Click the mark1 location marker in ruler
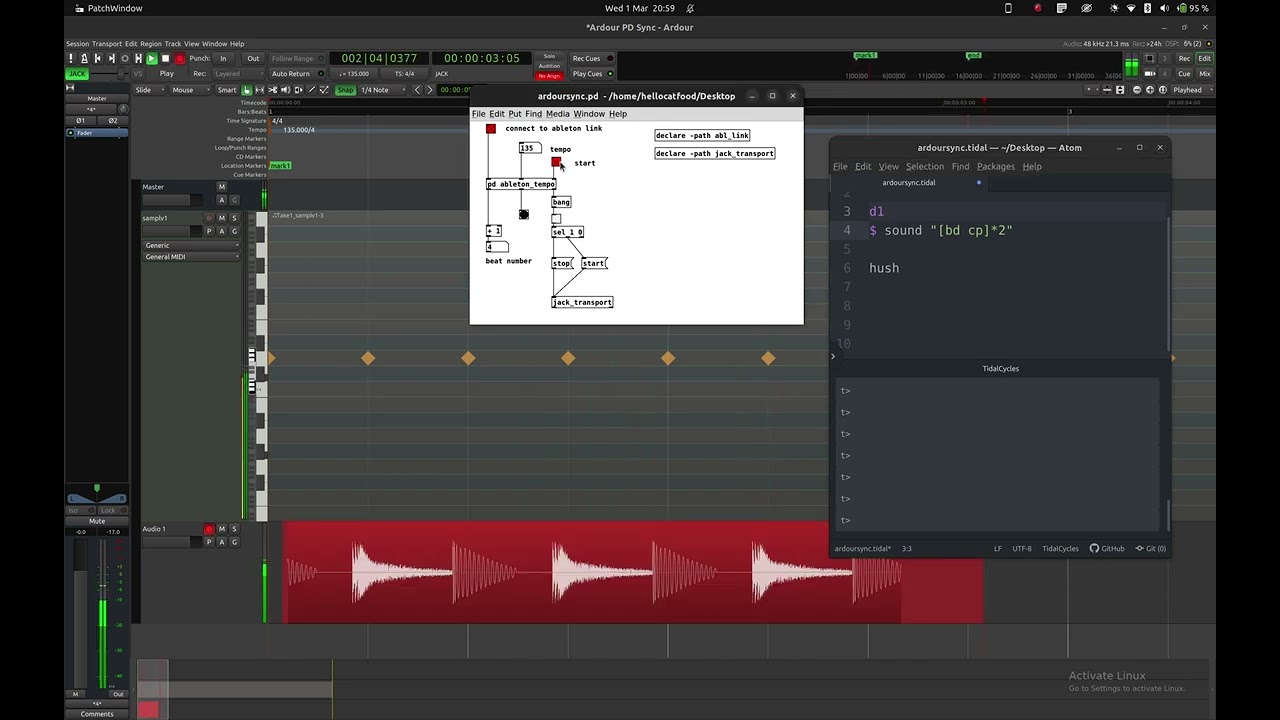Viewport: 1280px width, 720px height. (x=280, y=165)
